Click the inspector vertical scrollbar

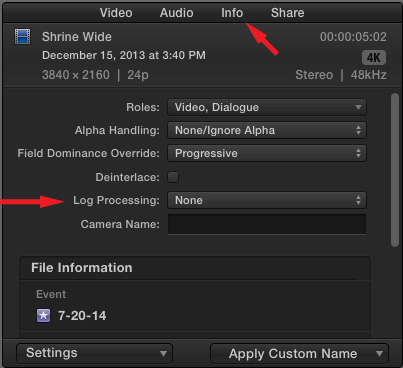point(395,170)
